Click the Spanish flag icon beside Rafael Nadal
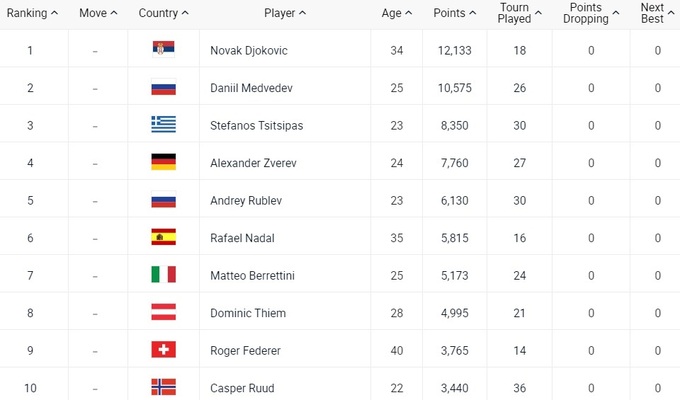The height and width of the screenshot is (400, 680). point(163,237)
